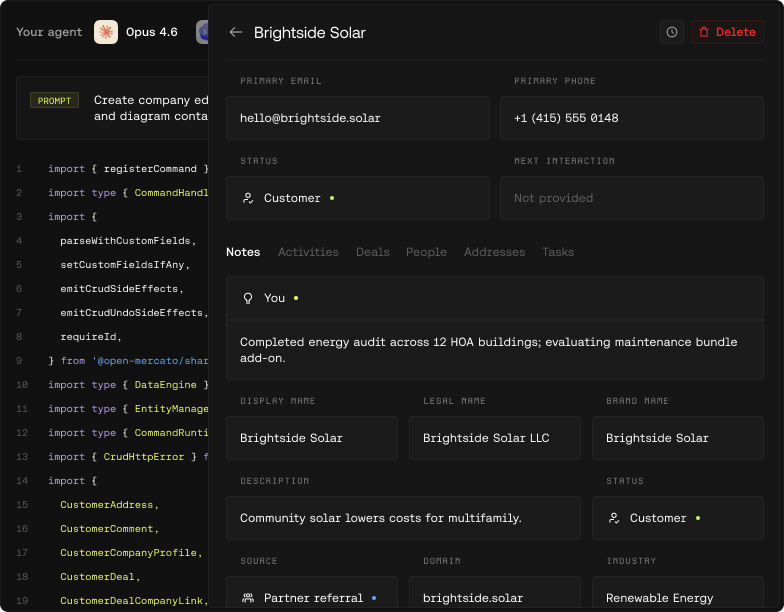Edit the Description field
784x612 pixels.
(x=403, y=518)
